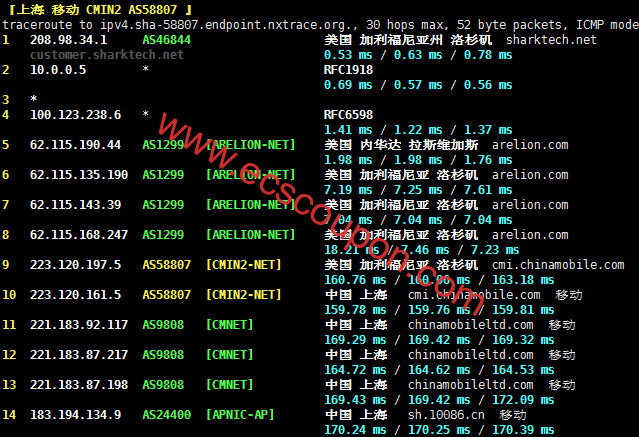Click latency value 169.29 ms
Viewport: 639px width, 437px height.
click(x=355, y=340)
